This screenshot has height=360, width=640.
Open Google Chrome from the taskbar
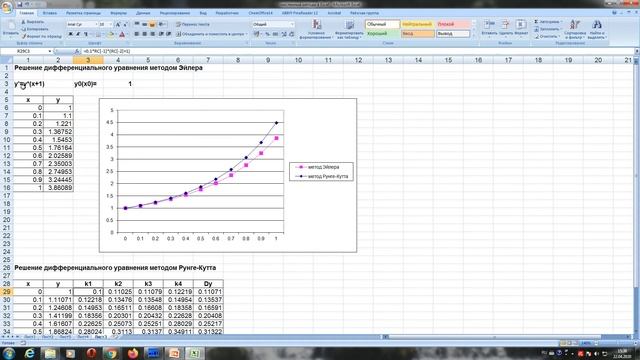[x=111, y=353]
